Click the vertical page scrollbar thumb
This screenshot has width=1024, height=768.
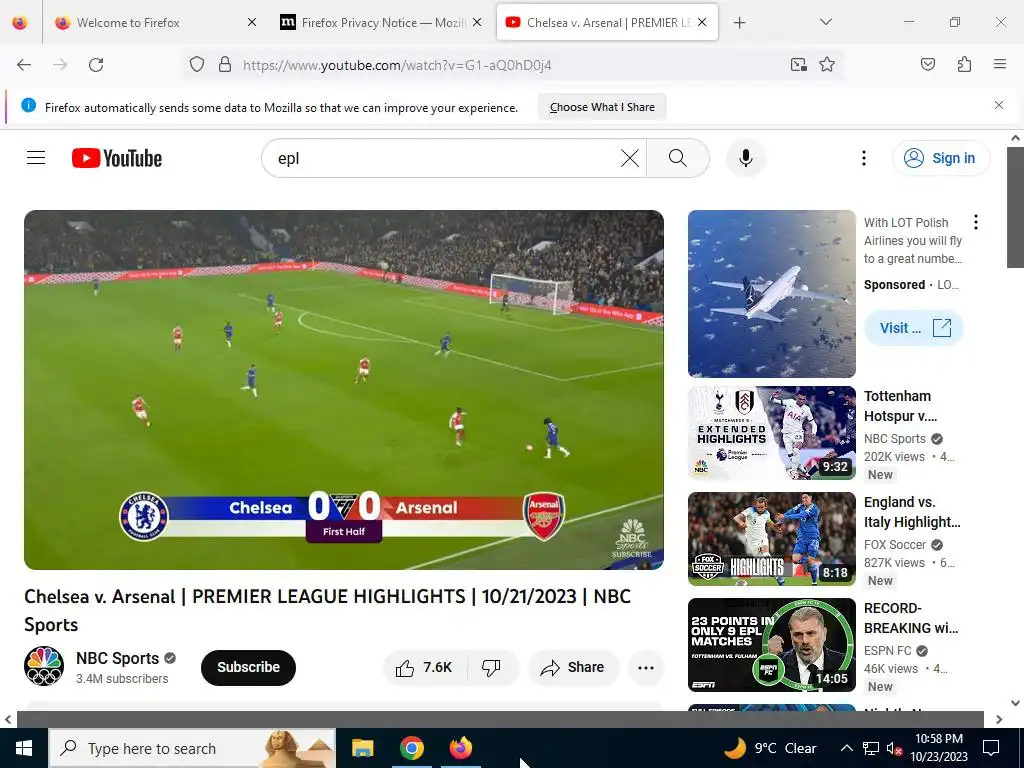1015,207
